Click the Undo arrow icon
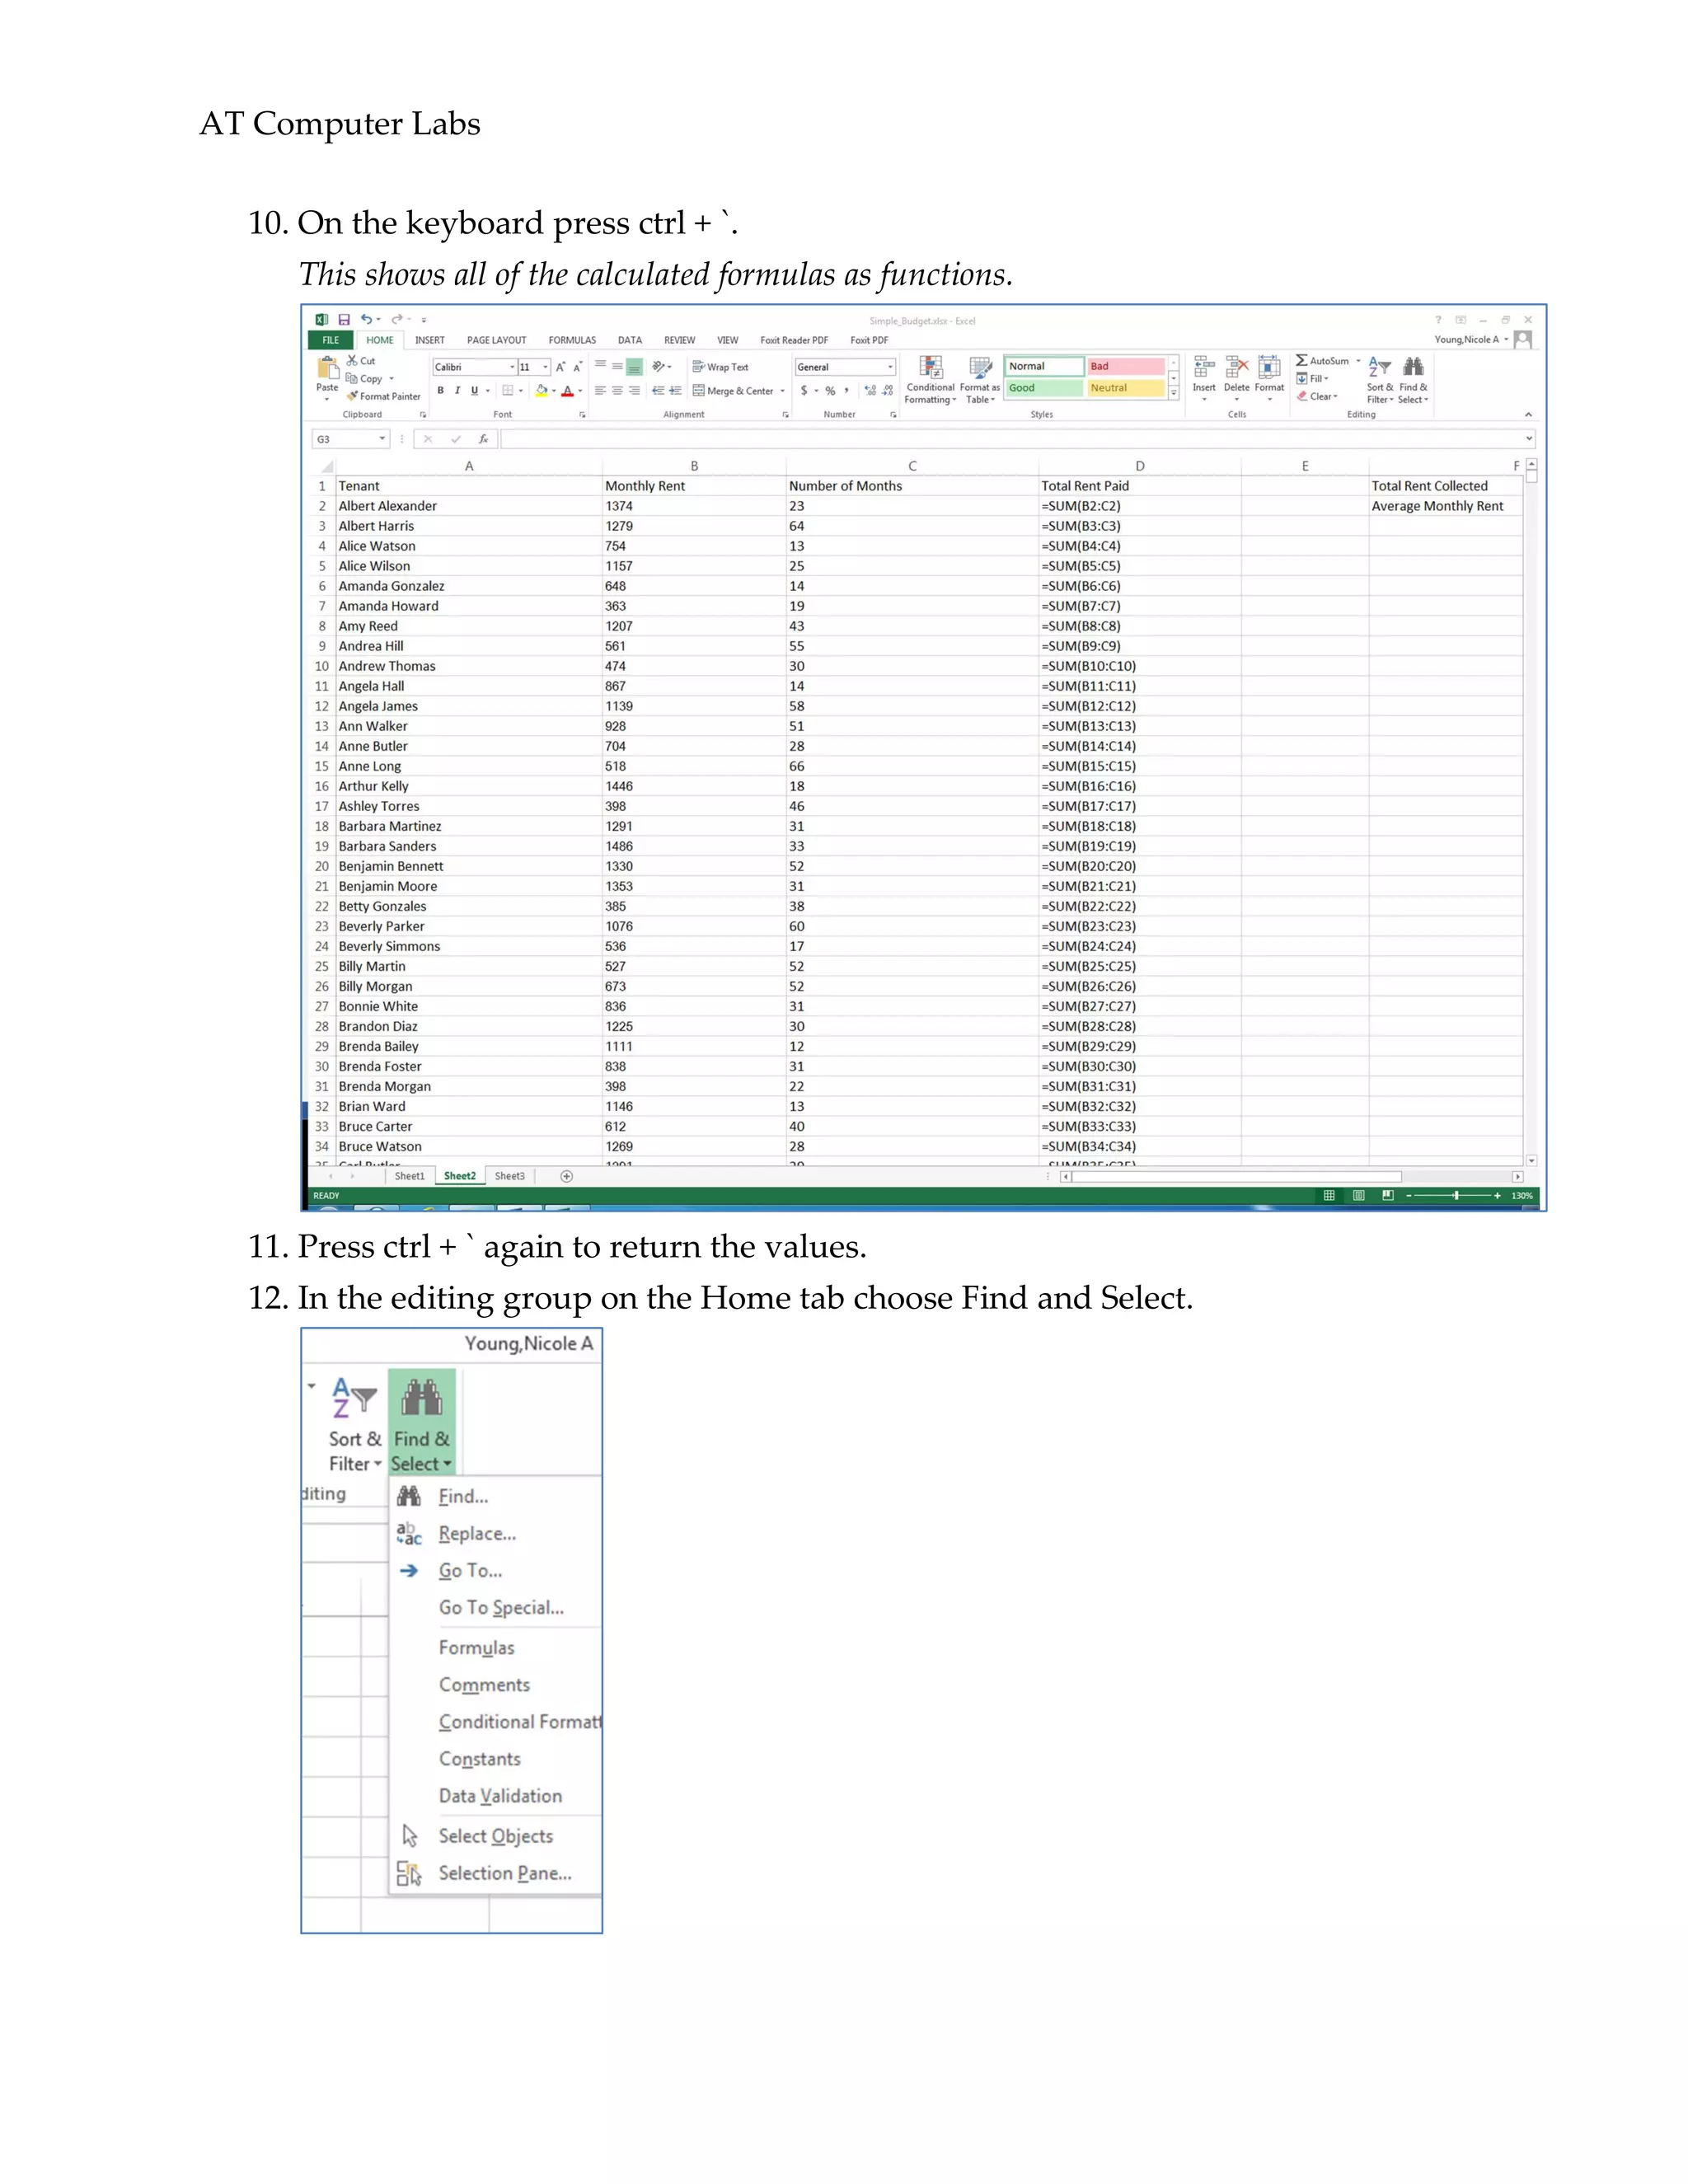This screenshot has height=2184, width=1688. point(366,320)
